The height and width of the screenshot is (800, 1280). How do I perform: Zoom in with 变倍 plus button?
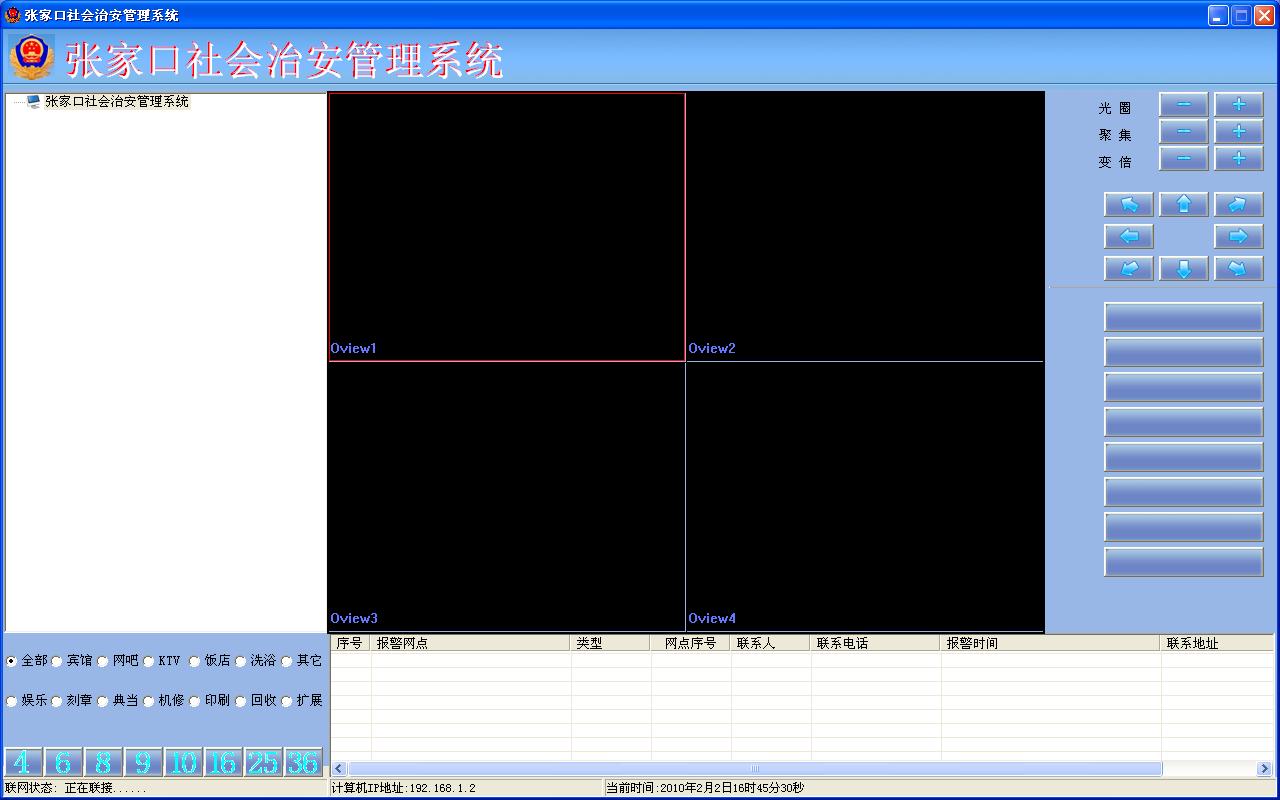[1239, 158]
